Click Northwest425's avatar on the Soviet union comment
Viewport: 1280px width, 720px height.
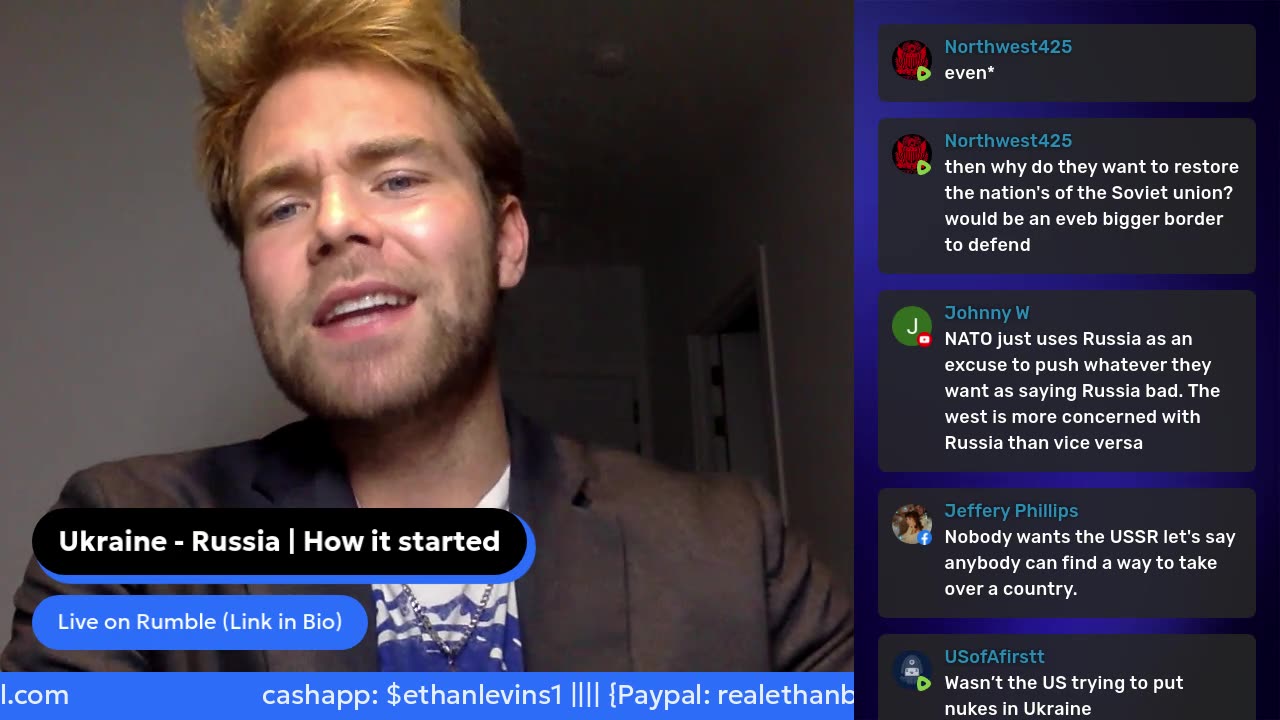click(911, 154)
